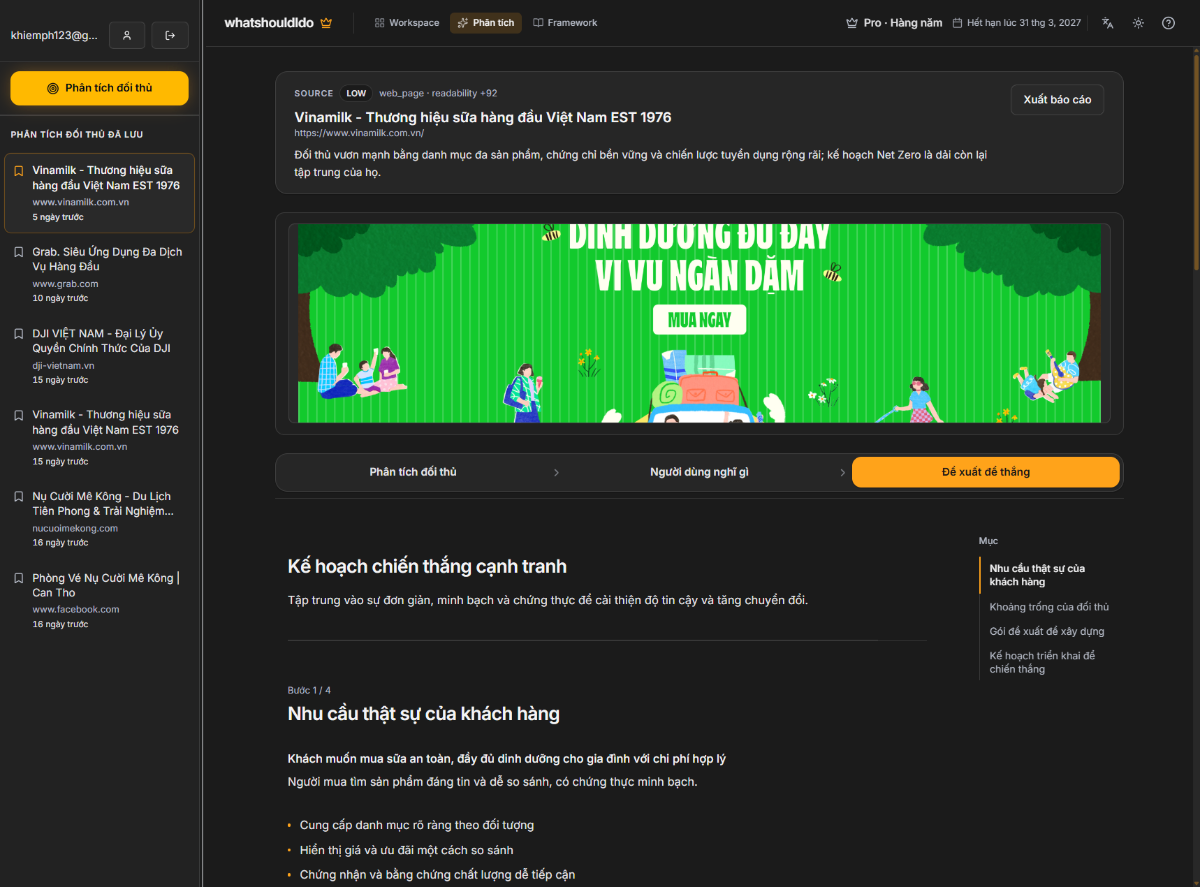
Task: Click the www.grab.com url text
Action: click(x=65, y=284)
